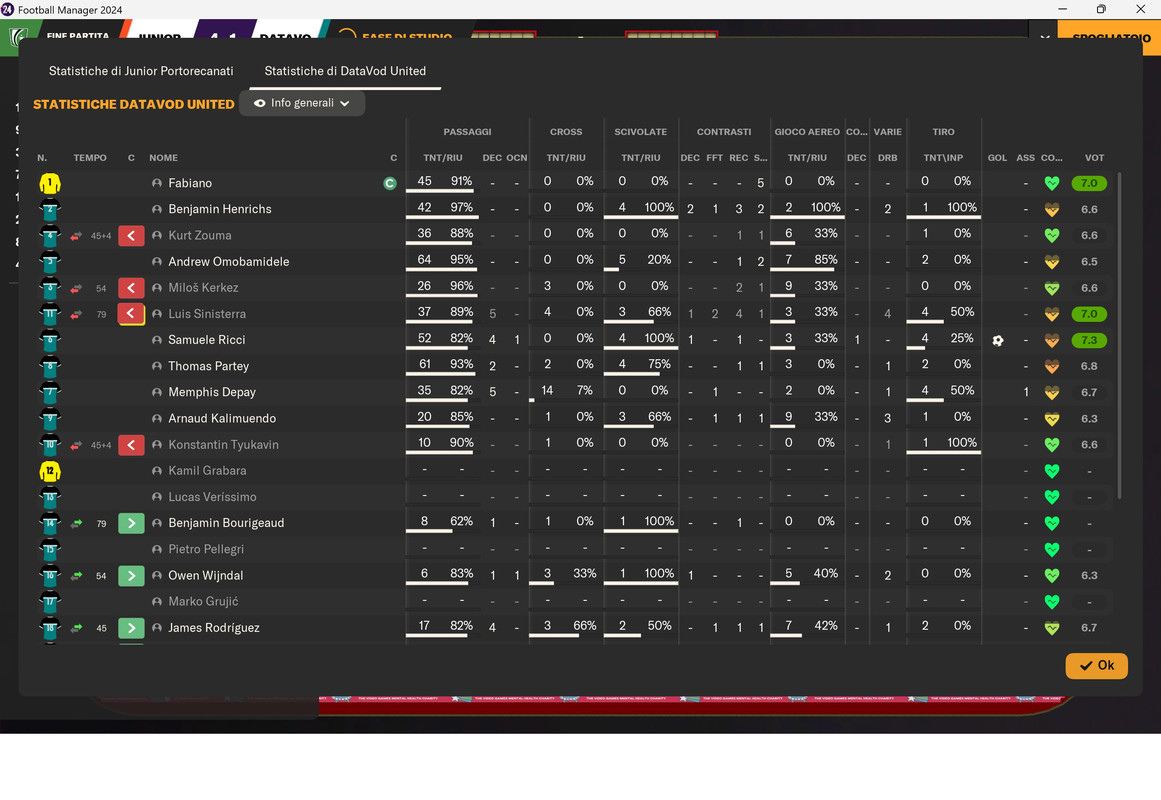Screen dimensions: 1161x800
Task: Confirm with the Ok button
Action: pos(1096,665)
